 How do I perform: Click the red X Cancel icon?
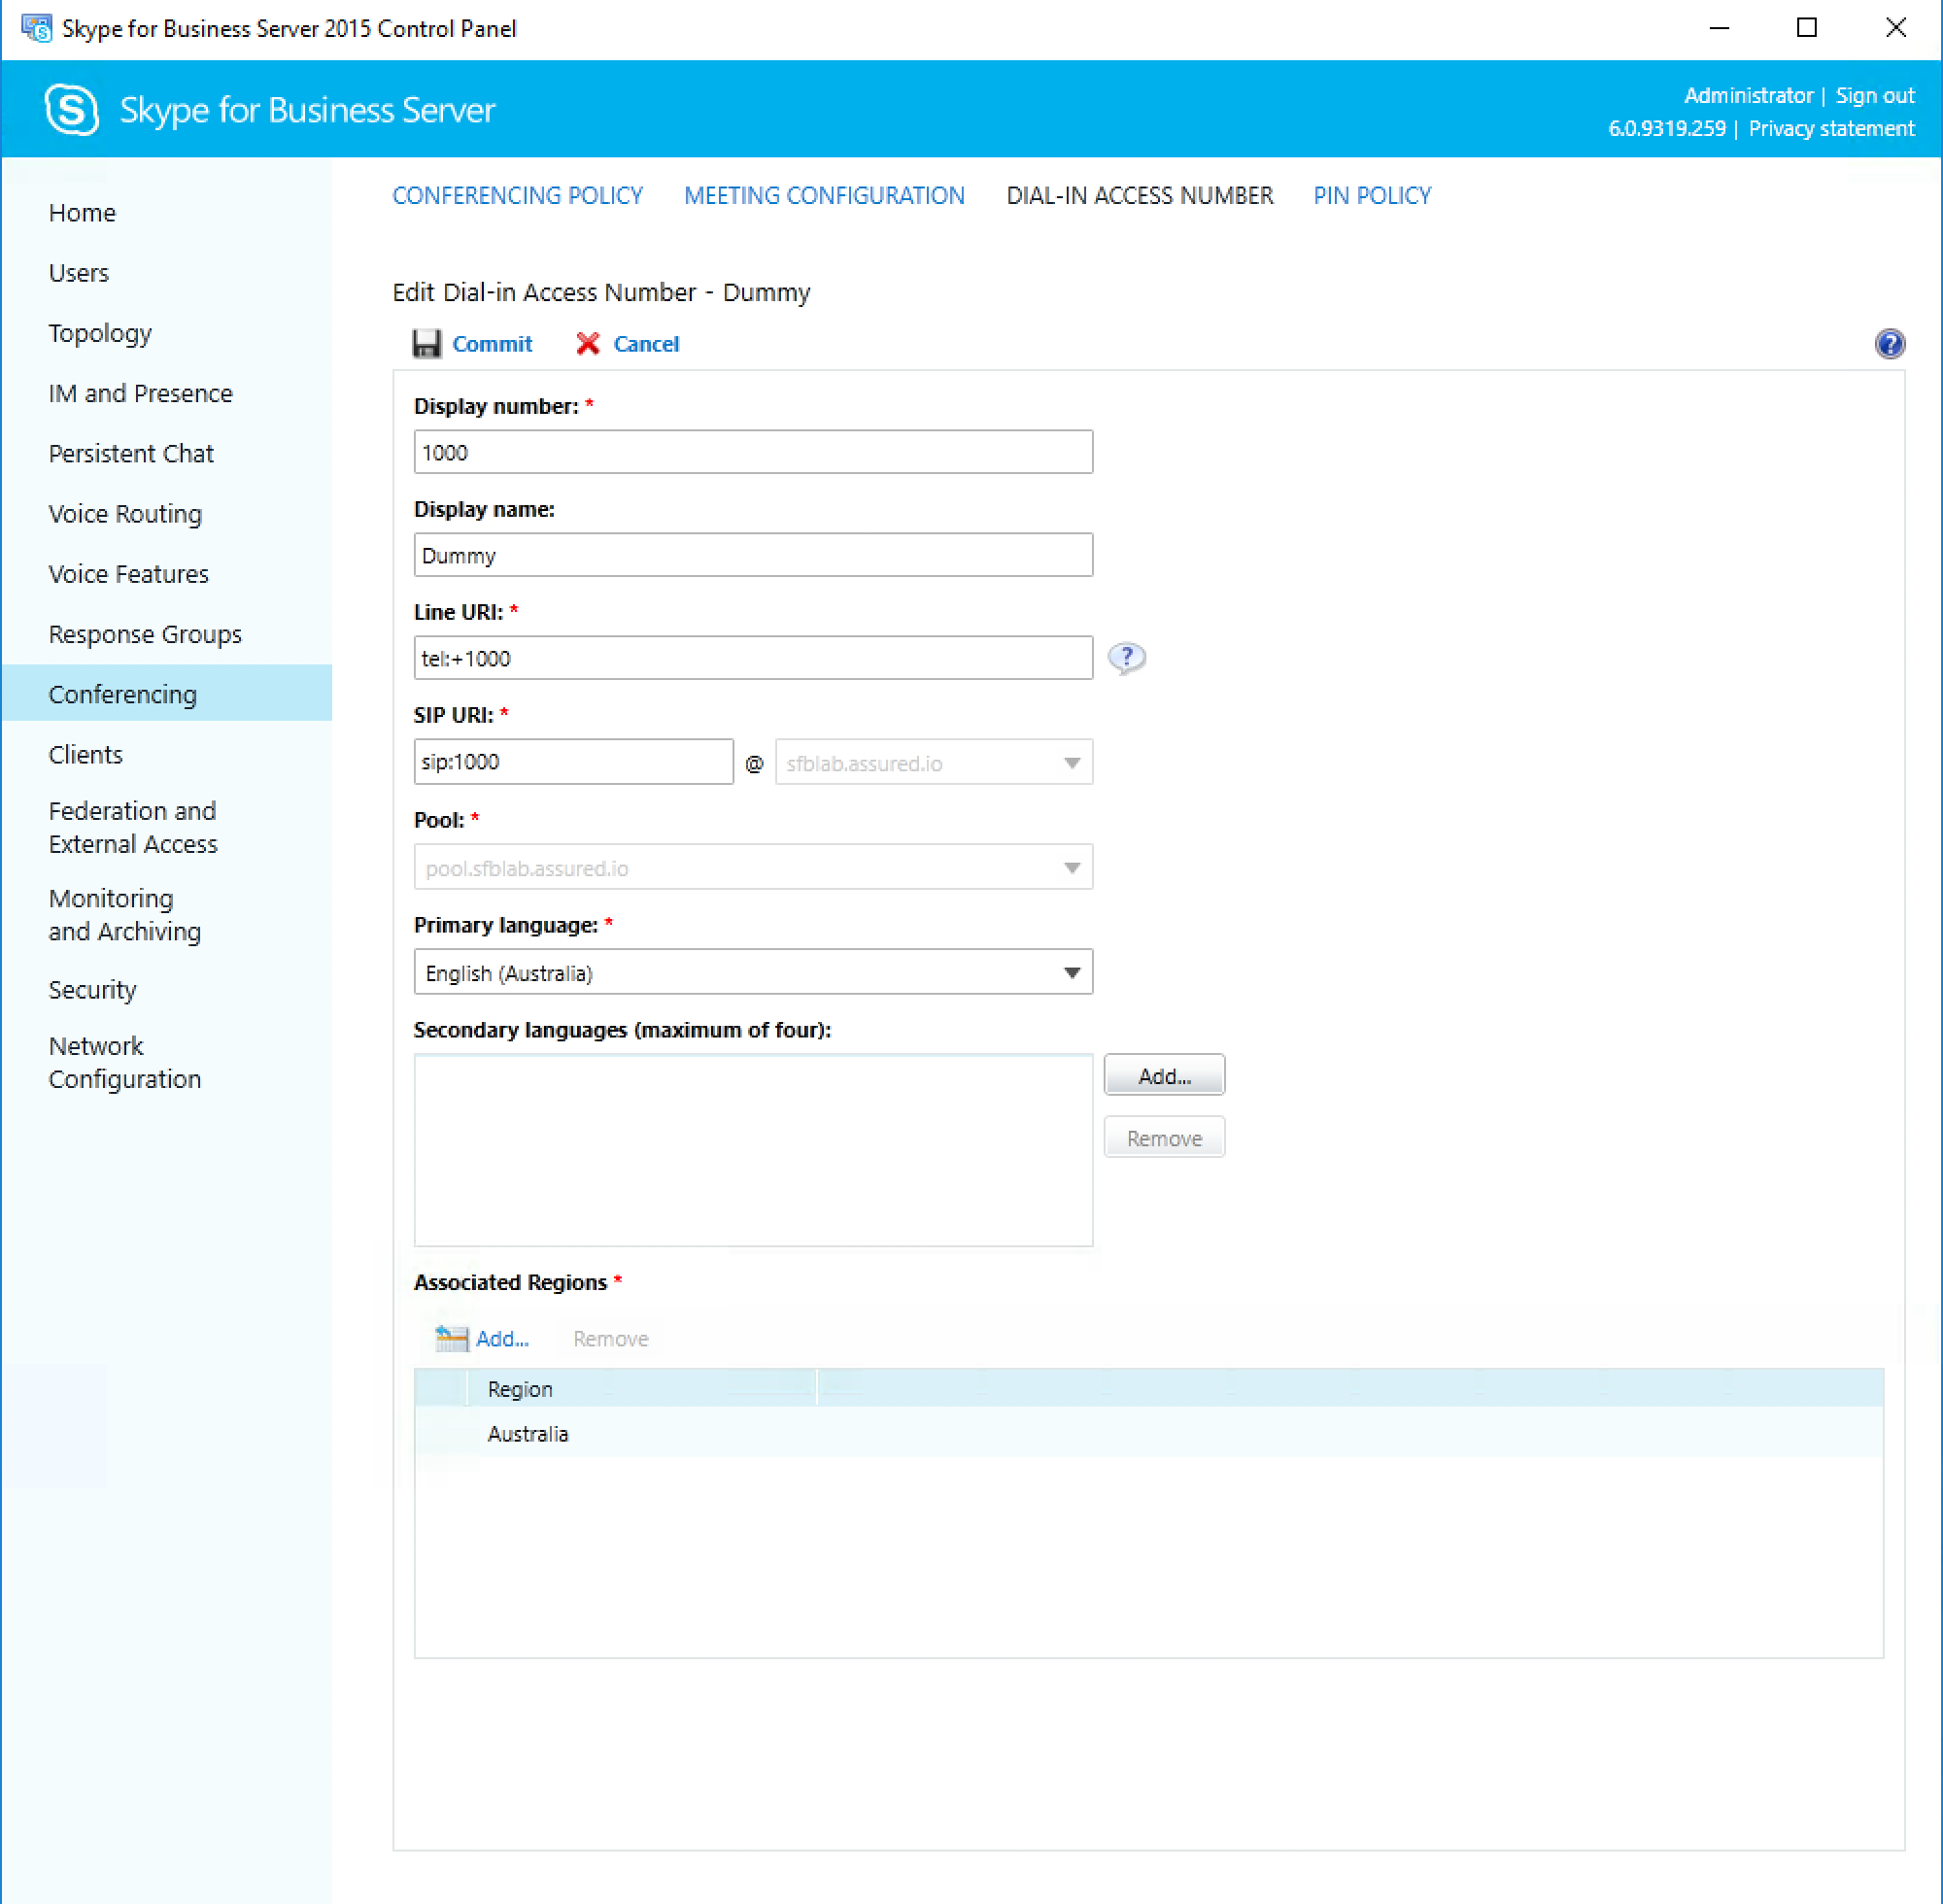tap(588, 344)
